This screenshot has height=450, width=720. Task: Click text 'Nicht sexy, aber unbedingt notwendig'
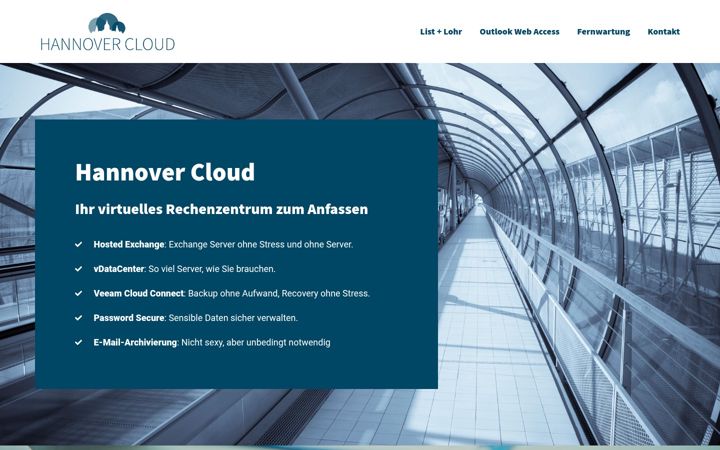(x=256, y=342)
